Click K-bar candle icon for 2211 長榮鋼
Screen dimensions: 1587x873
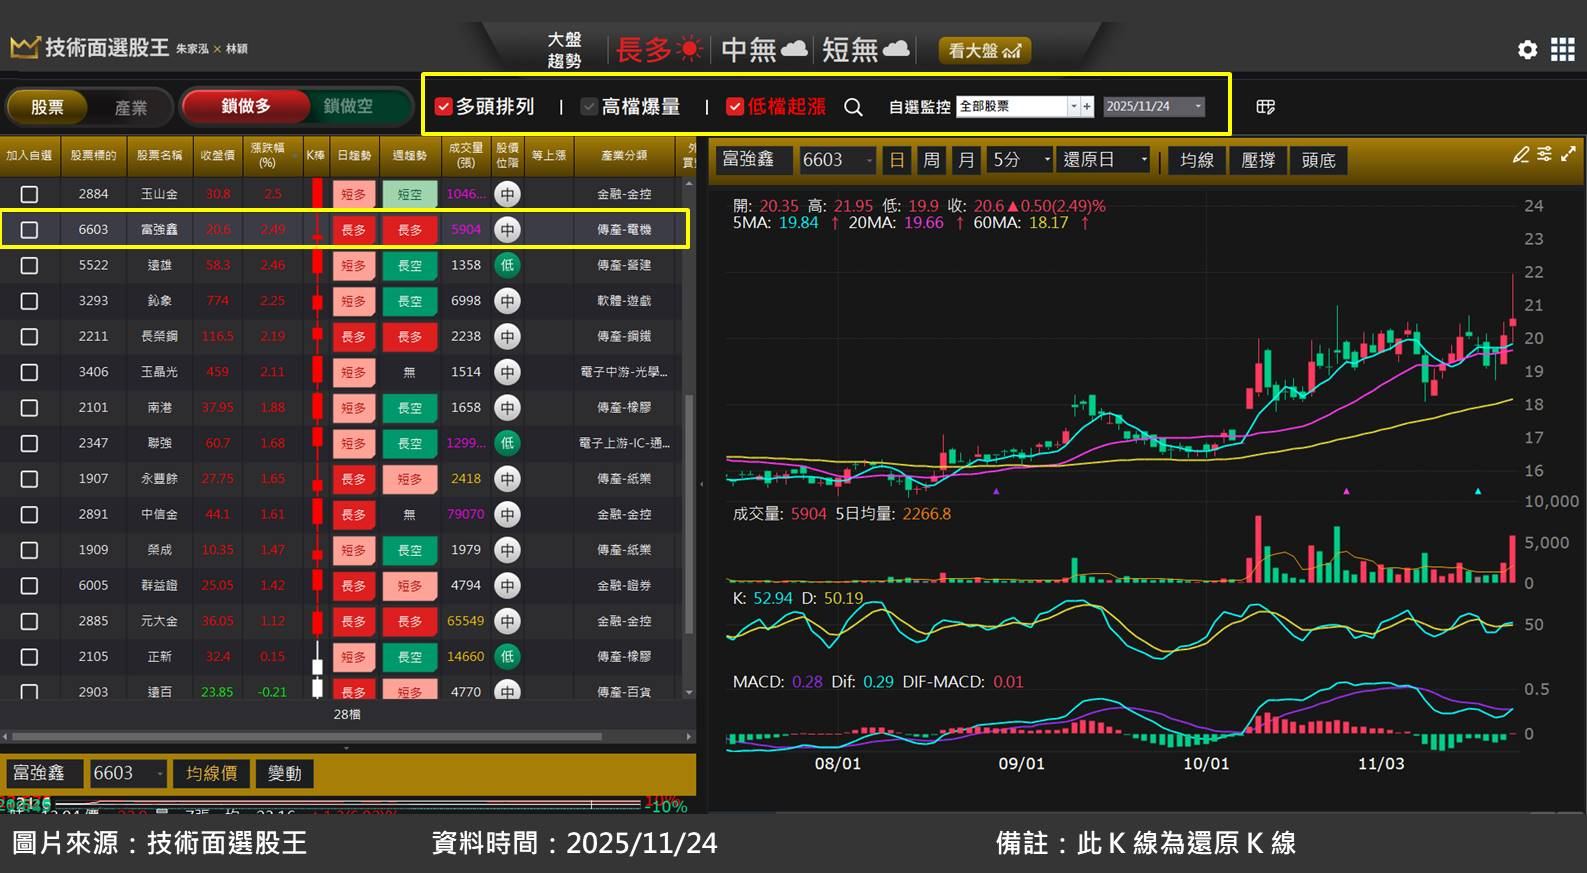click(x=317, y=336)
